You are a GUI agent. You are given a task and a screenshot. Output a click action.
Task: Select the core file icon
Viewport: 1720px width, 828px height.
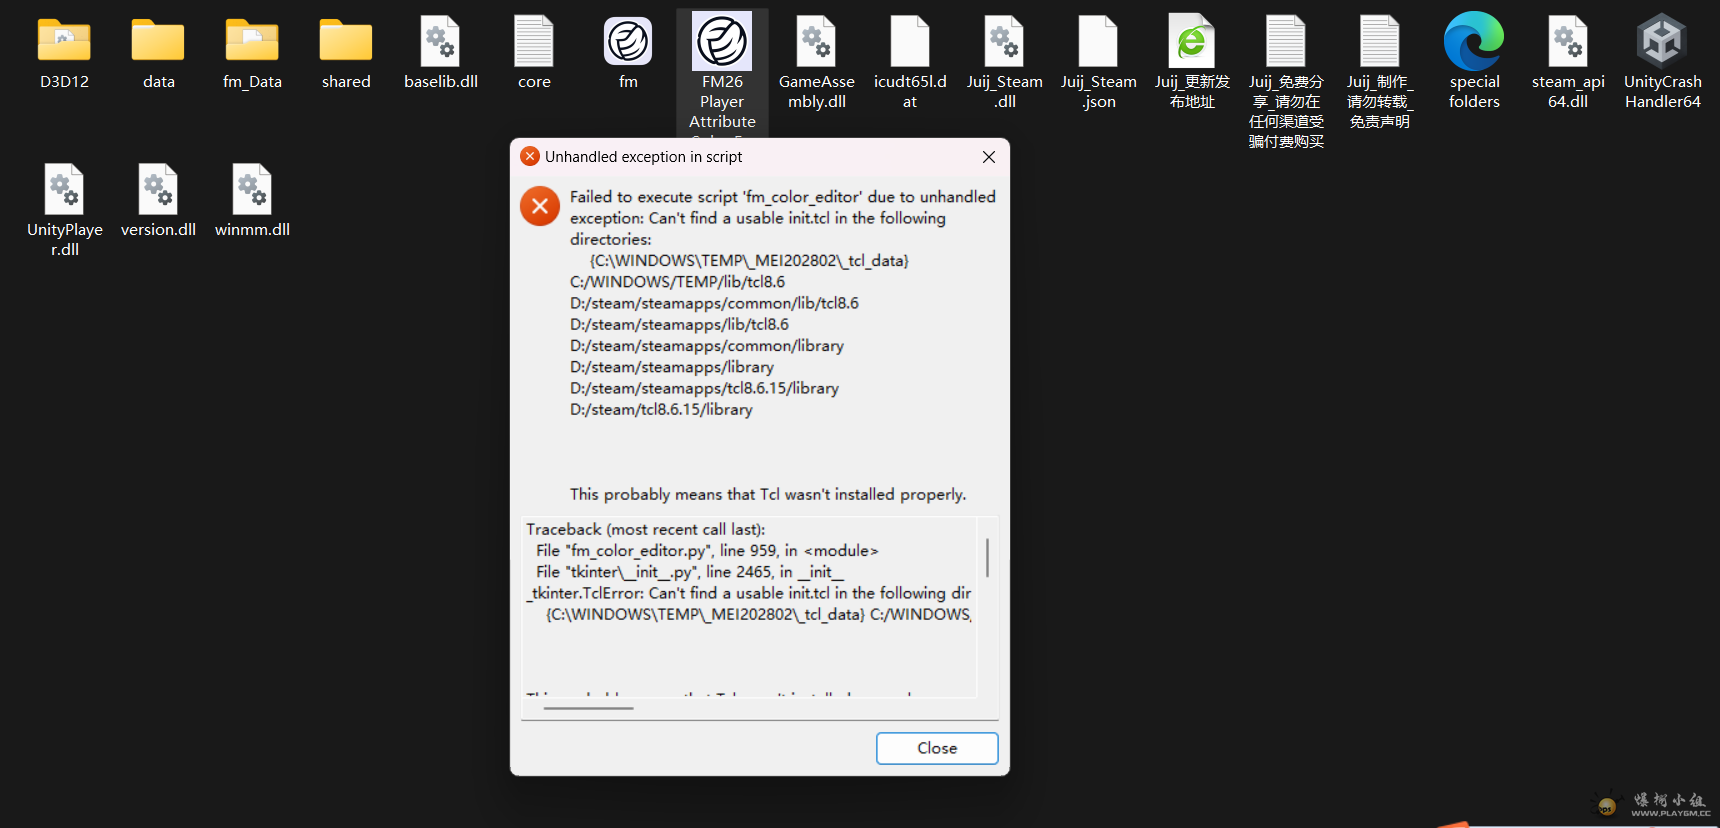534,42
